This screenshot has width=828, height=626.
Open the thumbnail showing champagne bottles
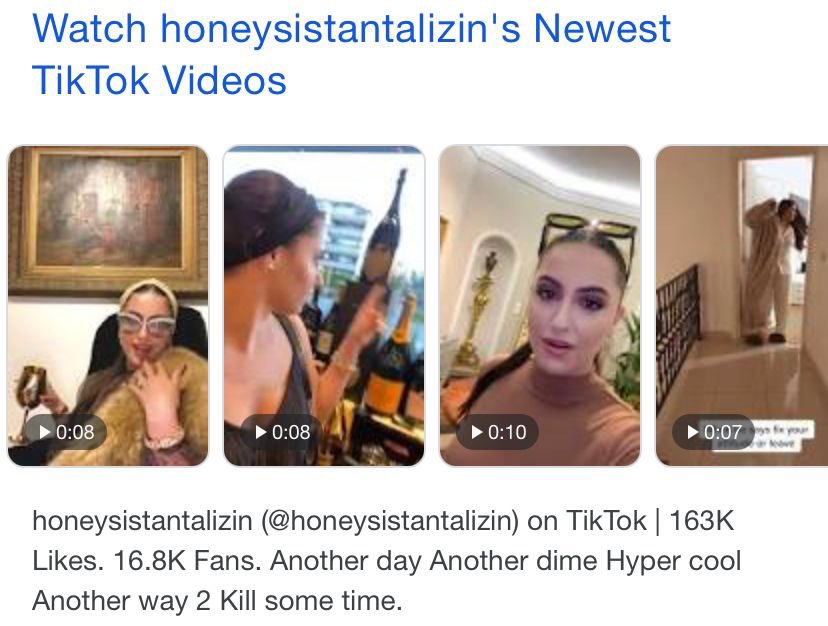click(x=324, y=306)
